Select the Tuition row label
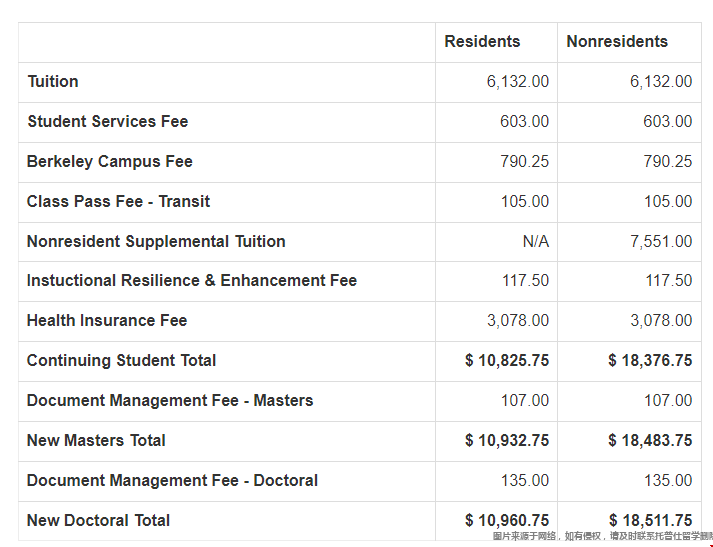Viewport: 713px width, 547px height. tap(53, 82)
